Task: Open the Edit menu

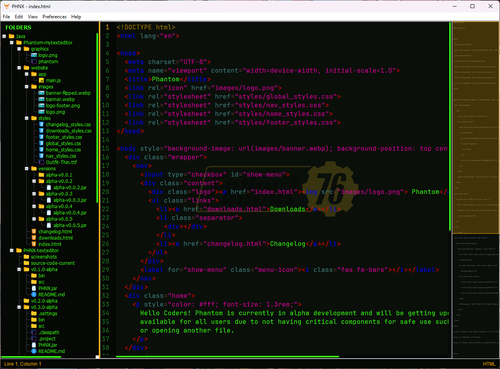Action: click(19, 17)
